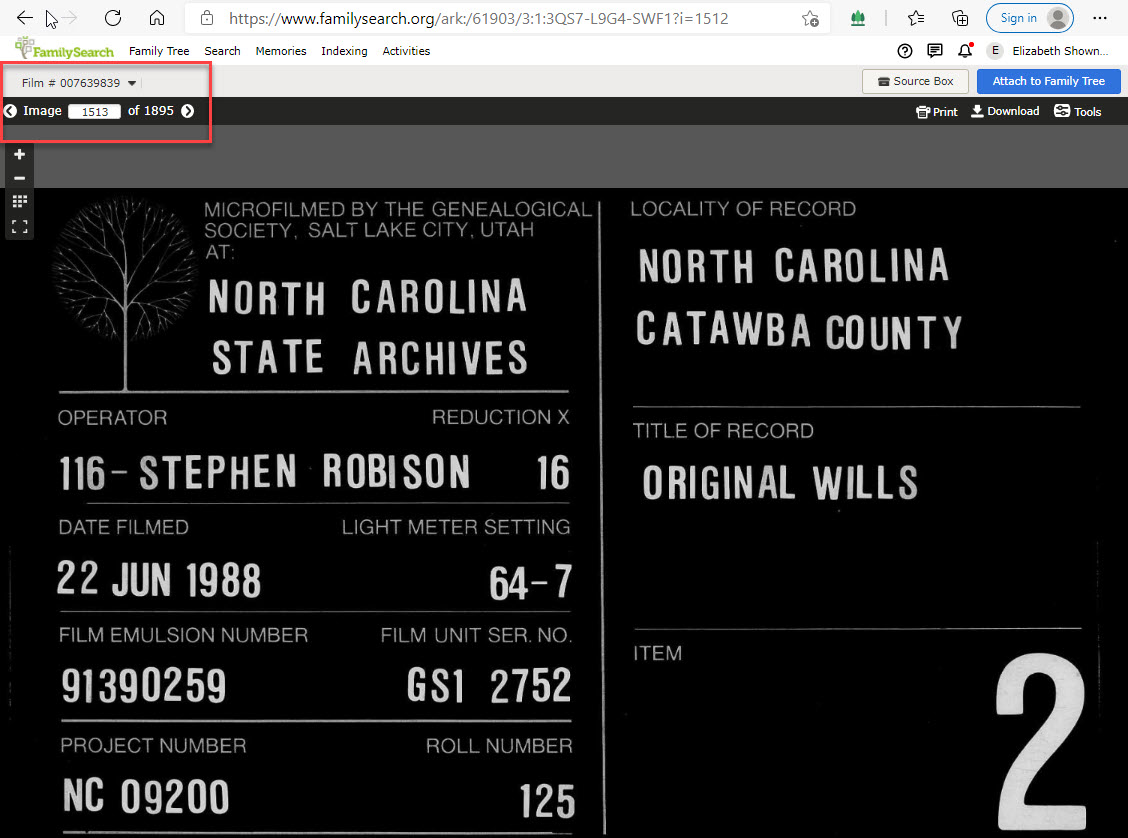Viewport: 1128px width, 838px height.
Task: Advance to the next image
Action: pos(187,111)
